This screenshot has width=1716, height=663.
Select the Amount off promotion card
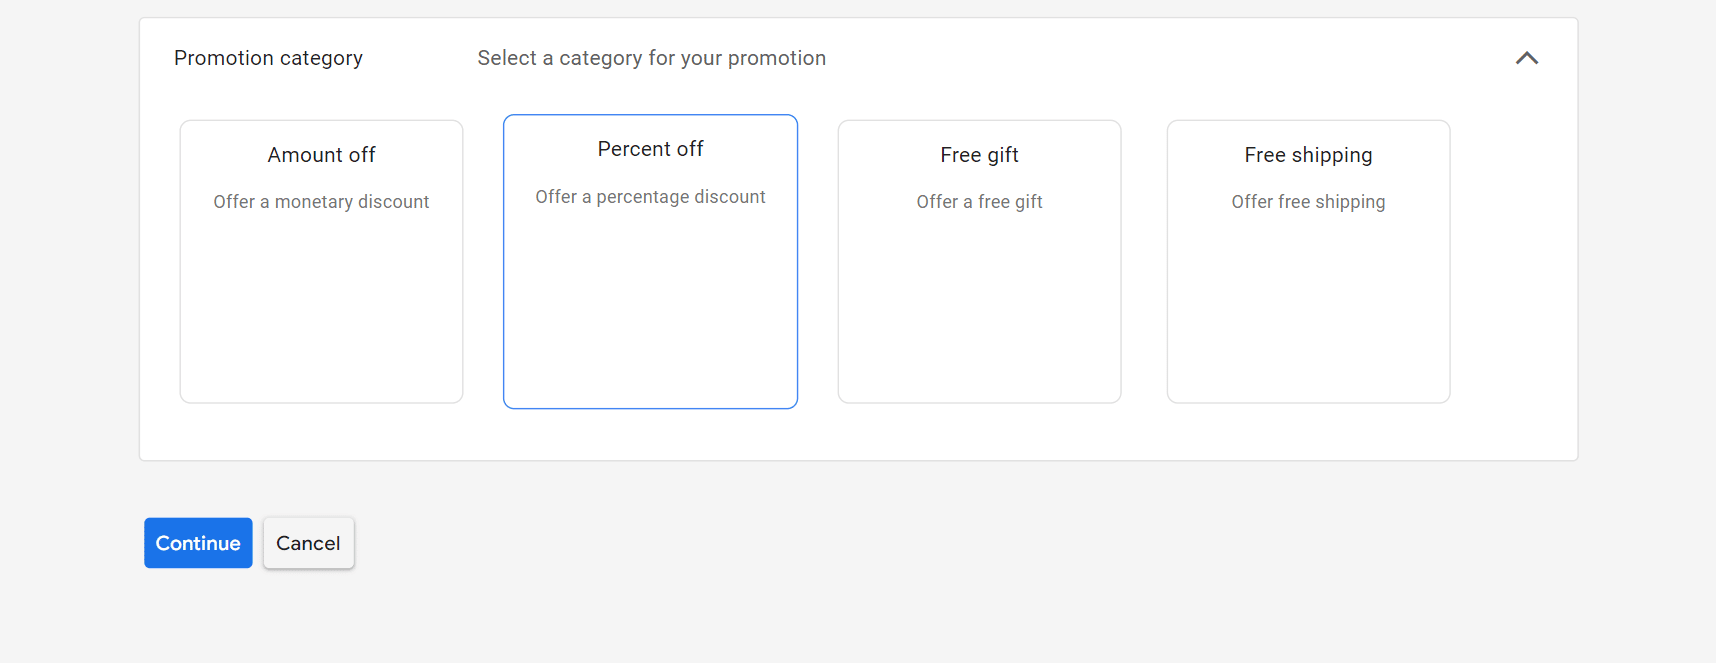[321, 262]
